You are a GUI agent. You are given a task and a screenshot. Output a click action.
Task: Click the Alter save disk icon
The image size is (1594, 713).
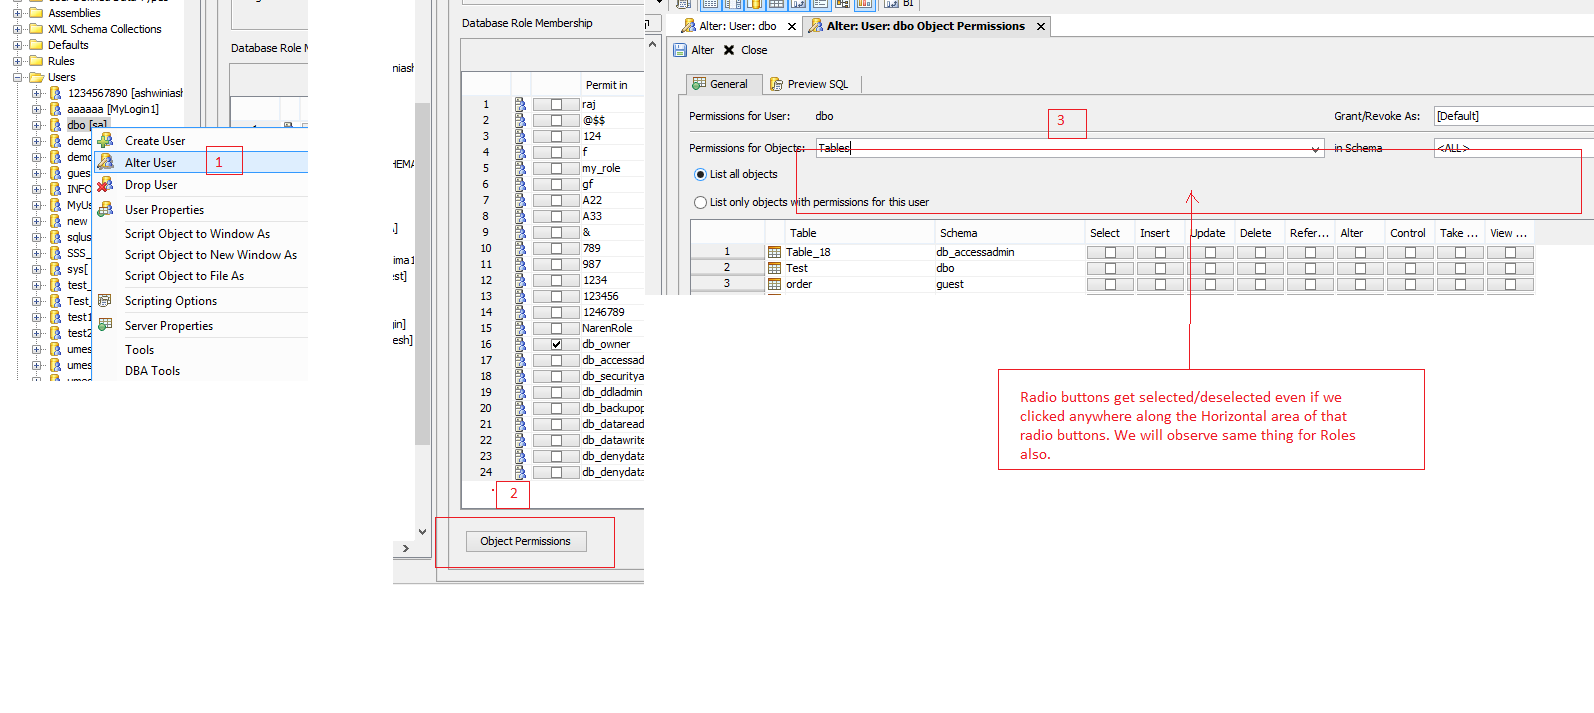(680, 50)
